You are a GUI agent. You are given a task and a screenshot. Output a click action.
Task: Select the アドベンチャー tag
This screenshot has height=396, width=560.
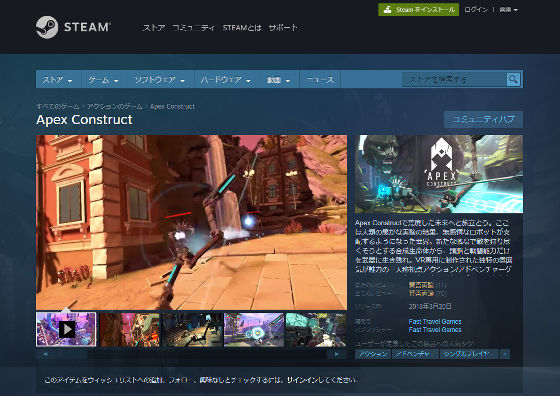415,354
